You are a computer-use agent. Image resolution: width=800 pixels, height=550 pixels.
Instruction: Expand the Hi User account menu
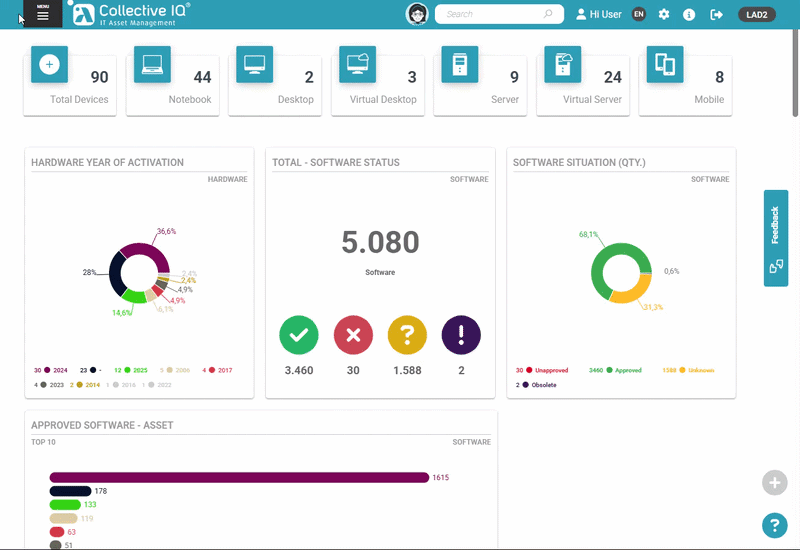point(599,15)
